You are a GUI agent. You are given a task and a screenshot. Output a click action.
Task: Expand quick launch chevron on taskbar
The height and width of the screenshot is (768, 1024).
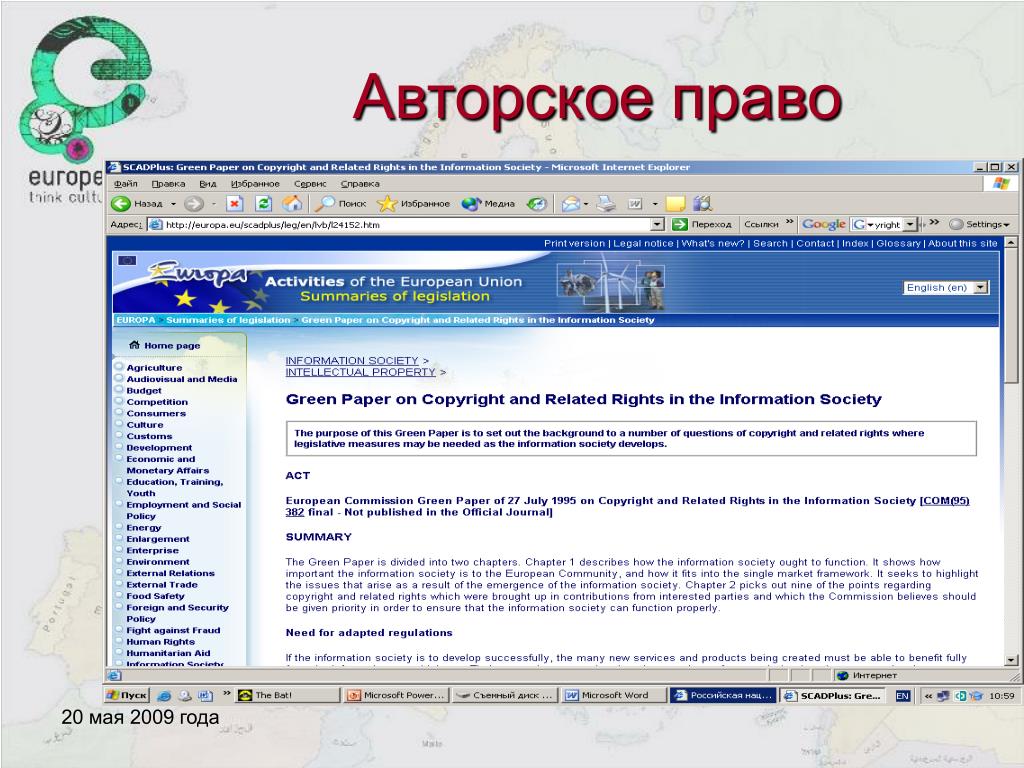(x=226, y=693)
